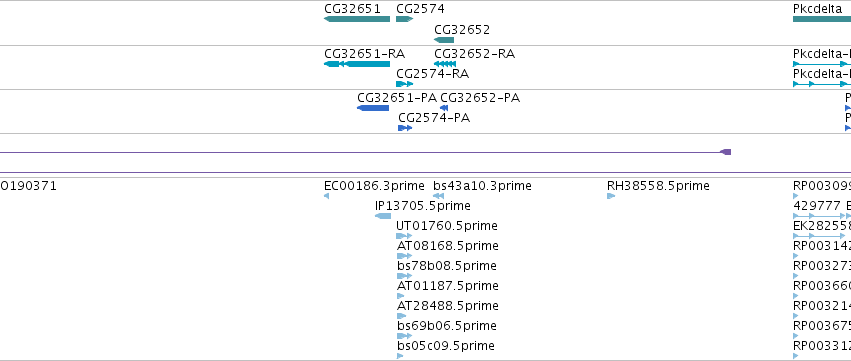Select the CG2574-RA transcript glyph

click(404, 84)
